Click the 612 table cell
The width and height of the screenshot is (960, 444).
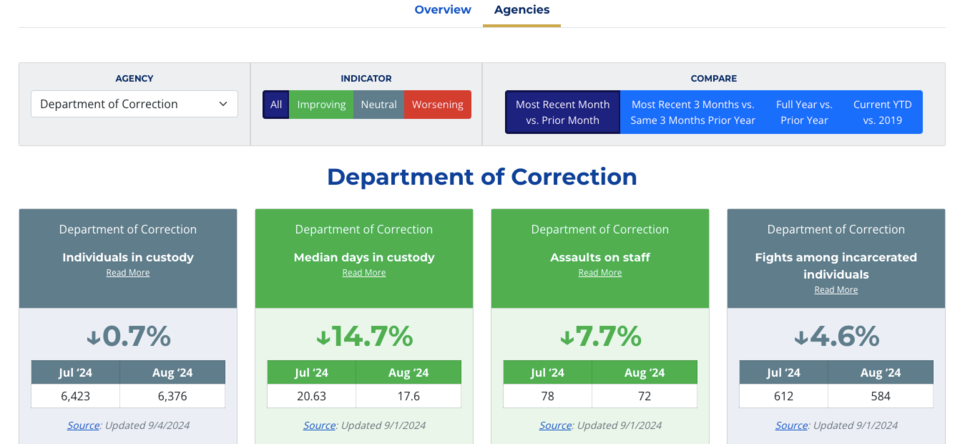tap(784, 396)
